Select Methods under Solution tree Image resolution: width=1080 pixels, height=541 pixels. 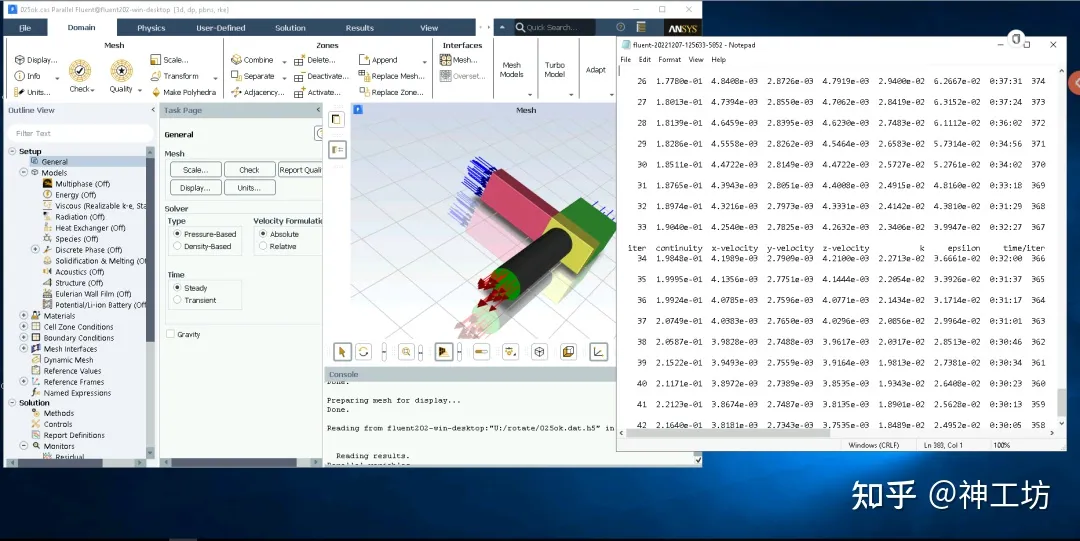tap(59, 414)
